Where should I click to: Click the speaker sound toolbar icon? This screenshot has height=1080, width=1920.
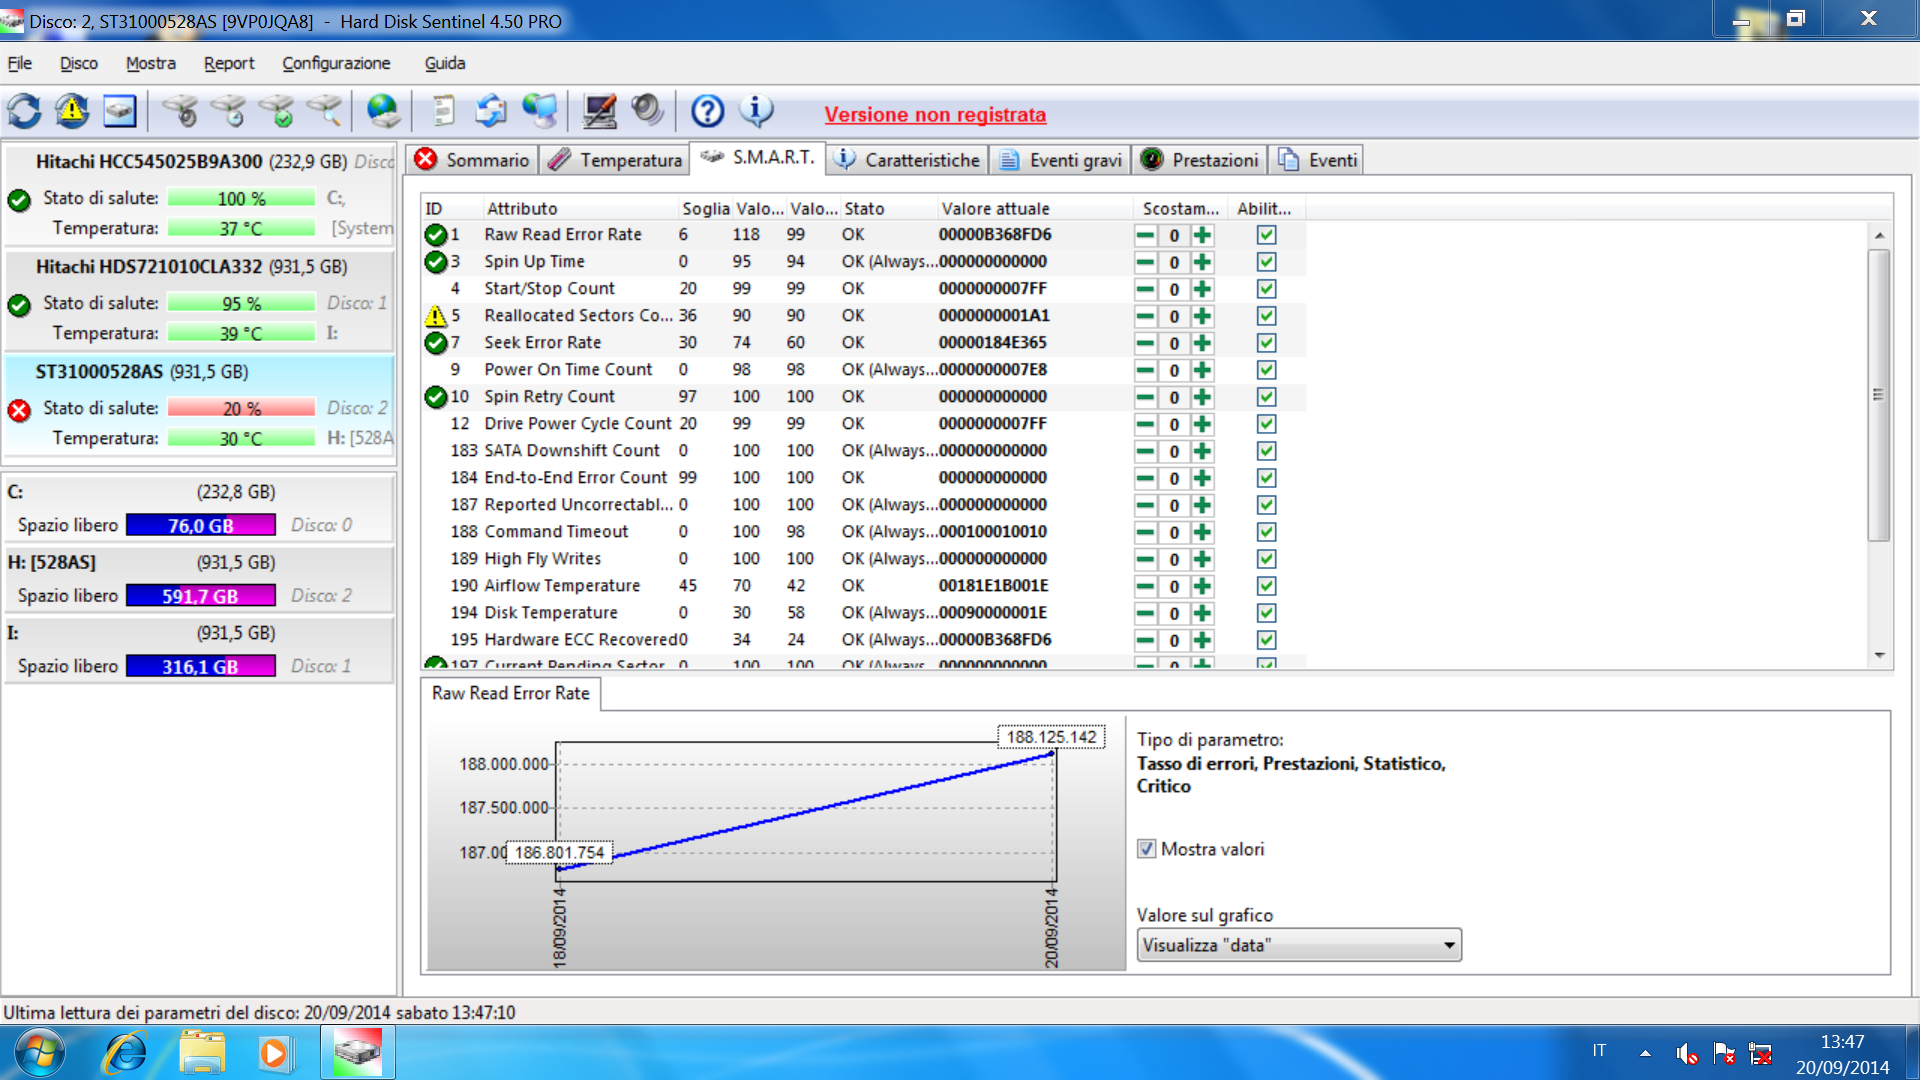click(648, 111)
